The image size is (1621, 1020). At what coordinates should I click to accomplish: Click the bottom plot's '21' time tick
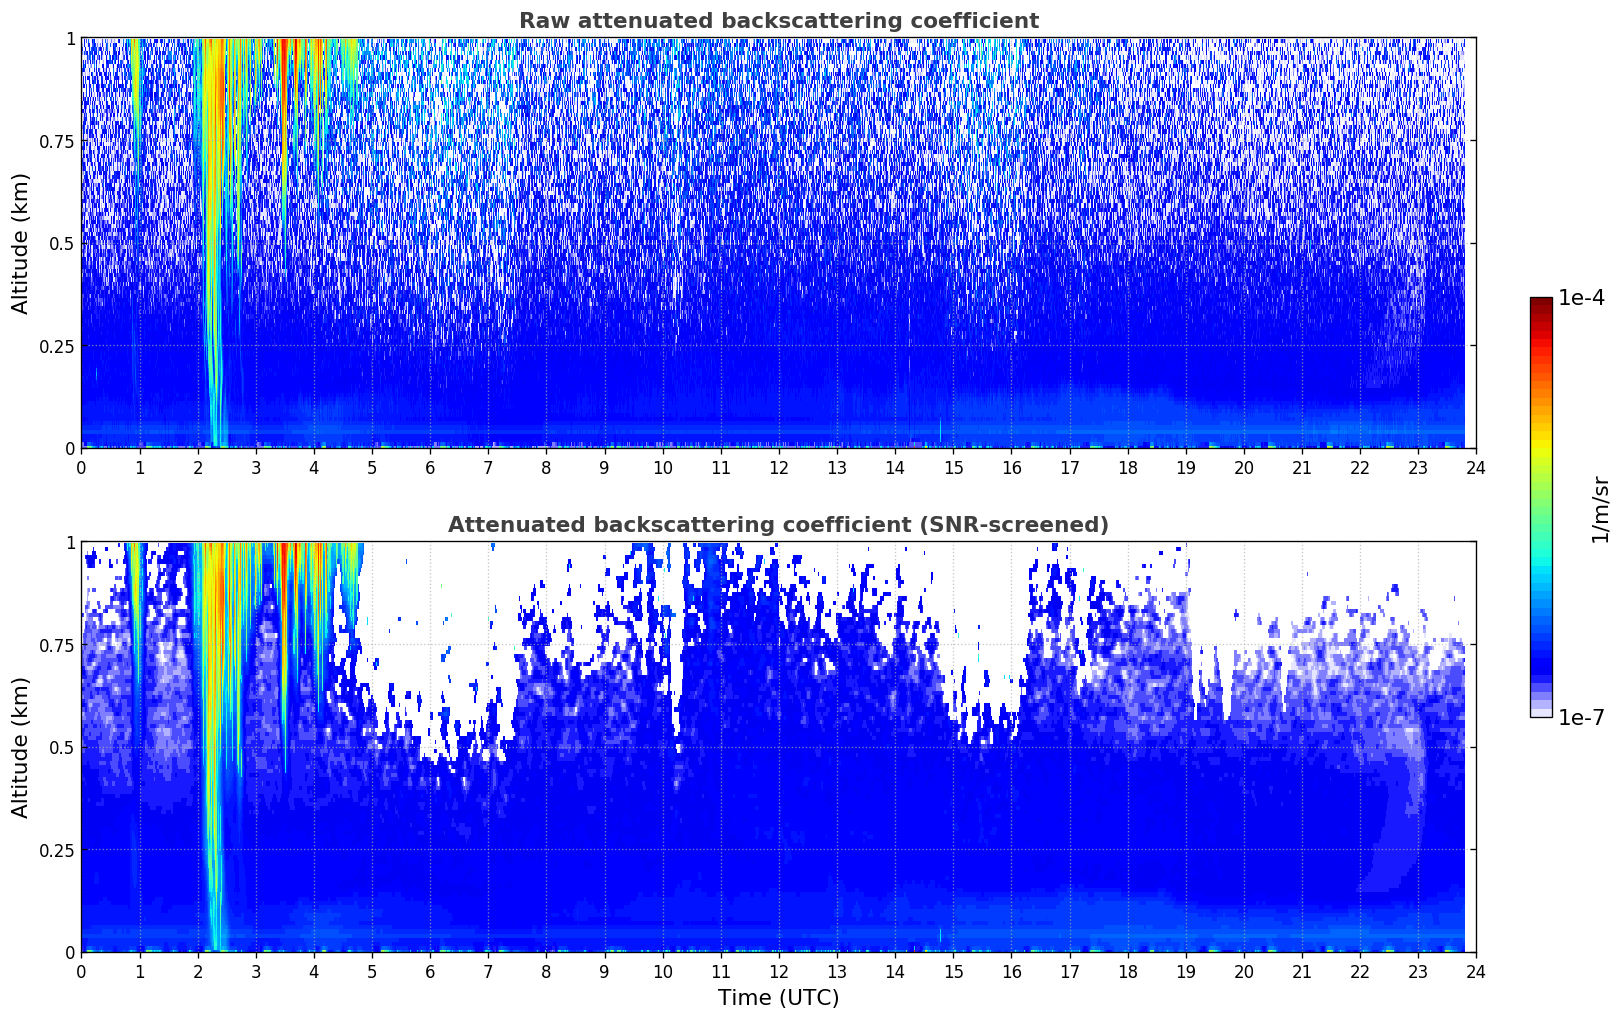tap(1301, 971)
